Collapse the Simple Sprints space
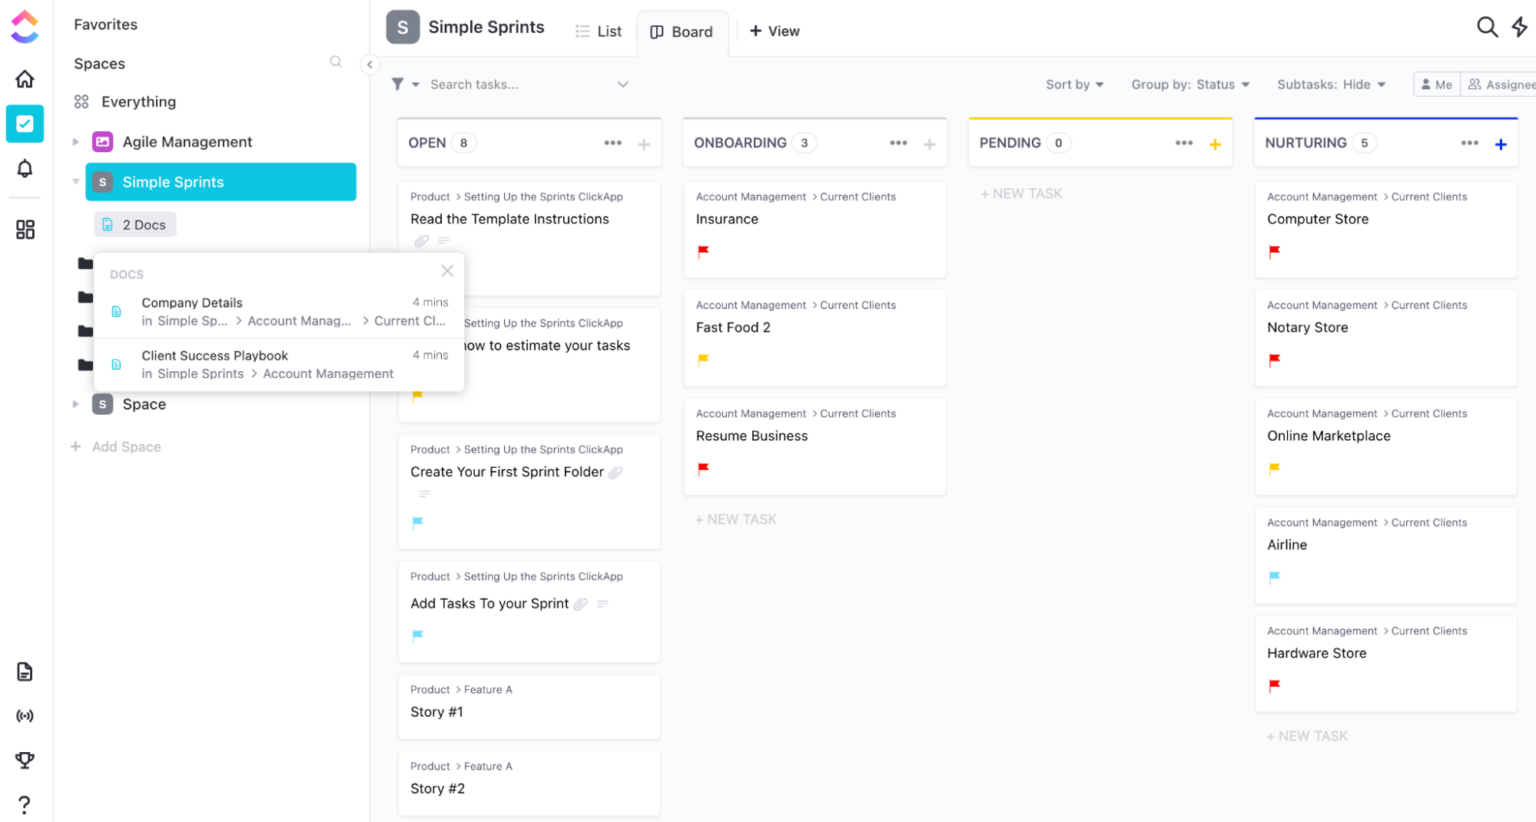This screenshot has height=822, width=1536. (76, 182)
